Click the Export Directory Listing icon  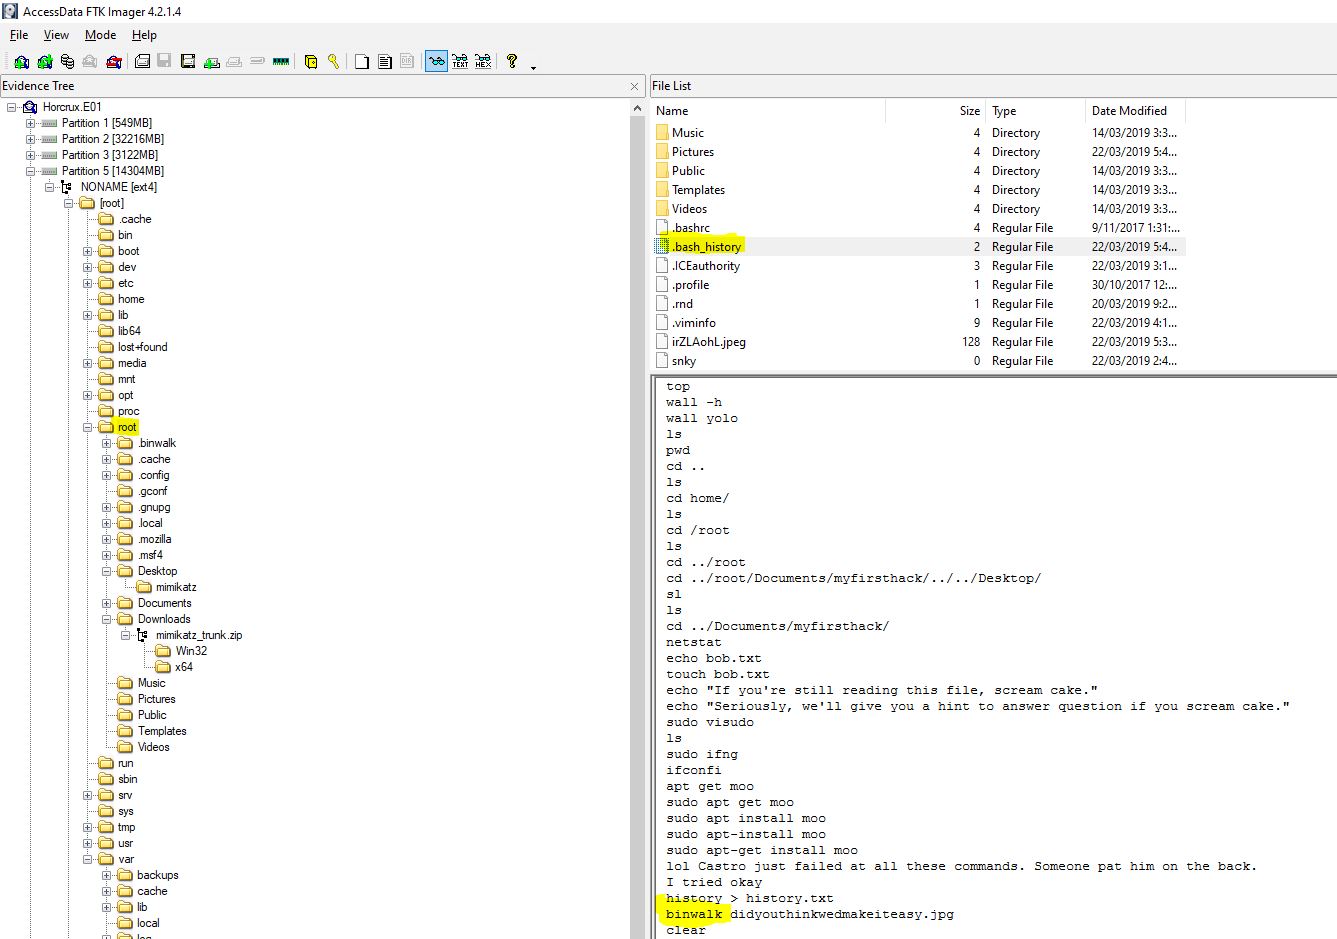[407, 62]
